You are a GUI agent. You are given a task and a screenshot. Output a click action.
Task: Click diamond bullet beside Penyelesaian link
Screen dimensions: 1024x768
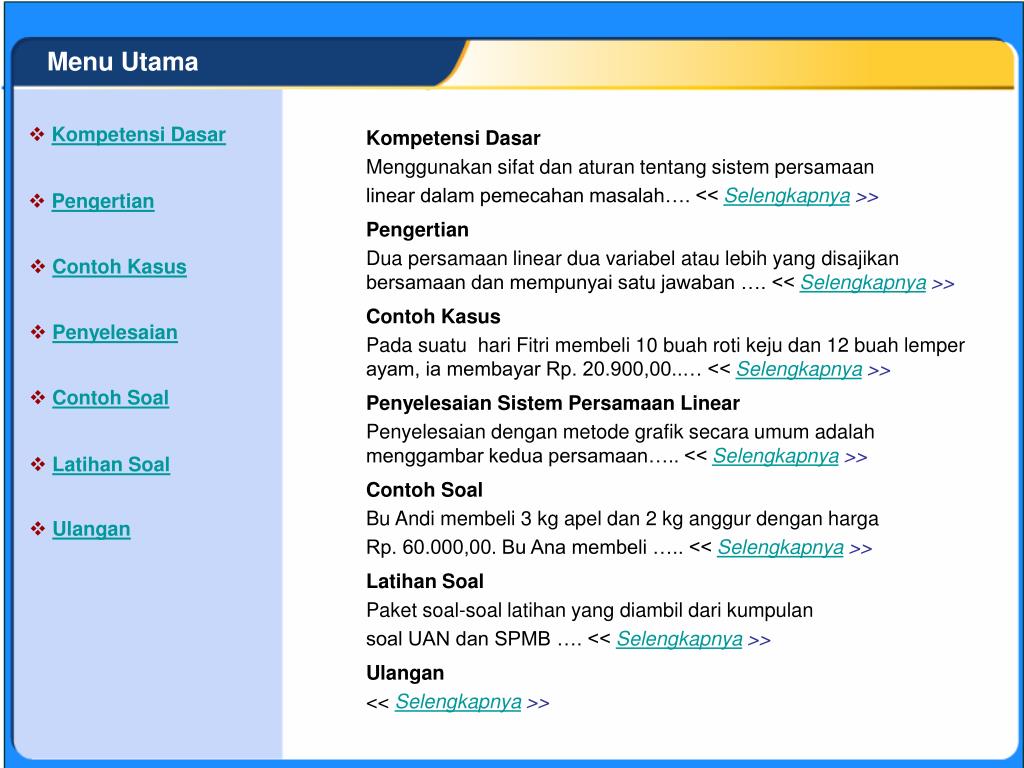[37, 332]
